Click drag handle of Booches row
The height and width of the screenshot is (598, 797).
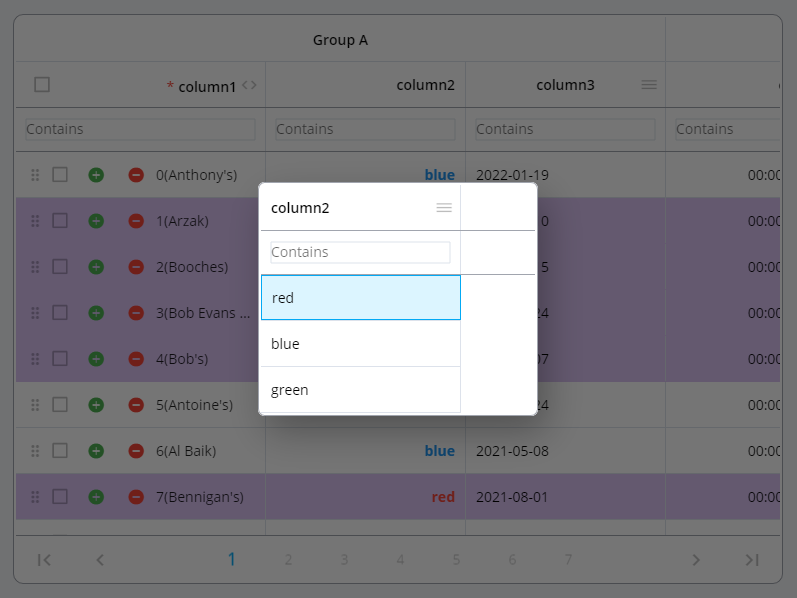point(35,267)
